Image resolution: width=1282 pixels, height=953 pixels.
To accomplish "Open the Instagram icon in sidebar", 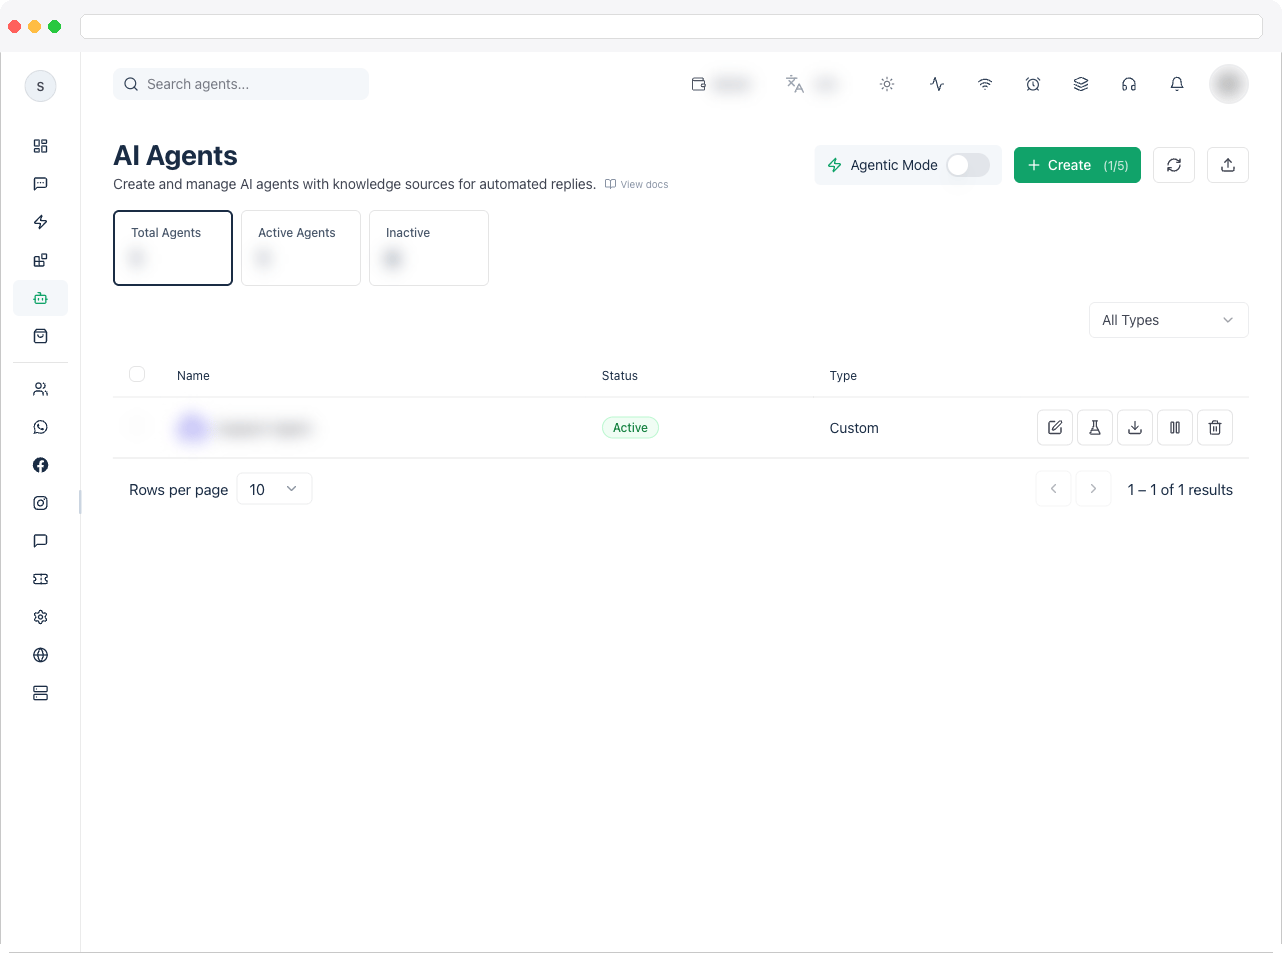I will (x=40, y=503).
